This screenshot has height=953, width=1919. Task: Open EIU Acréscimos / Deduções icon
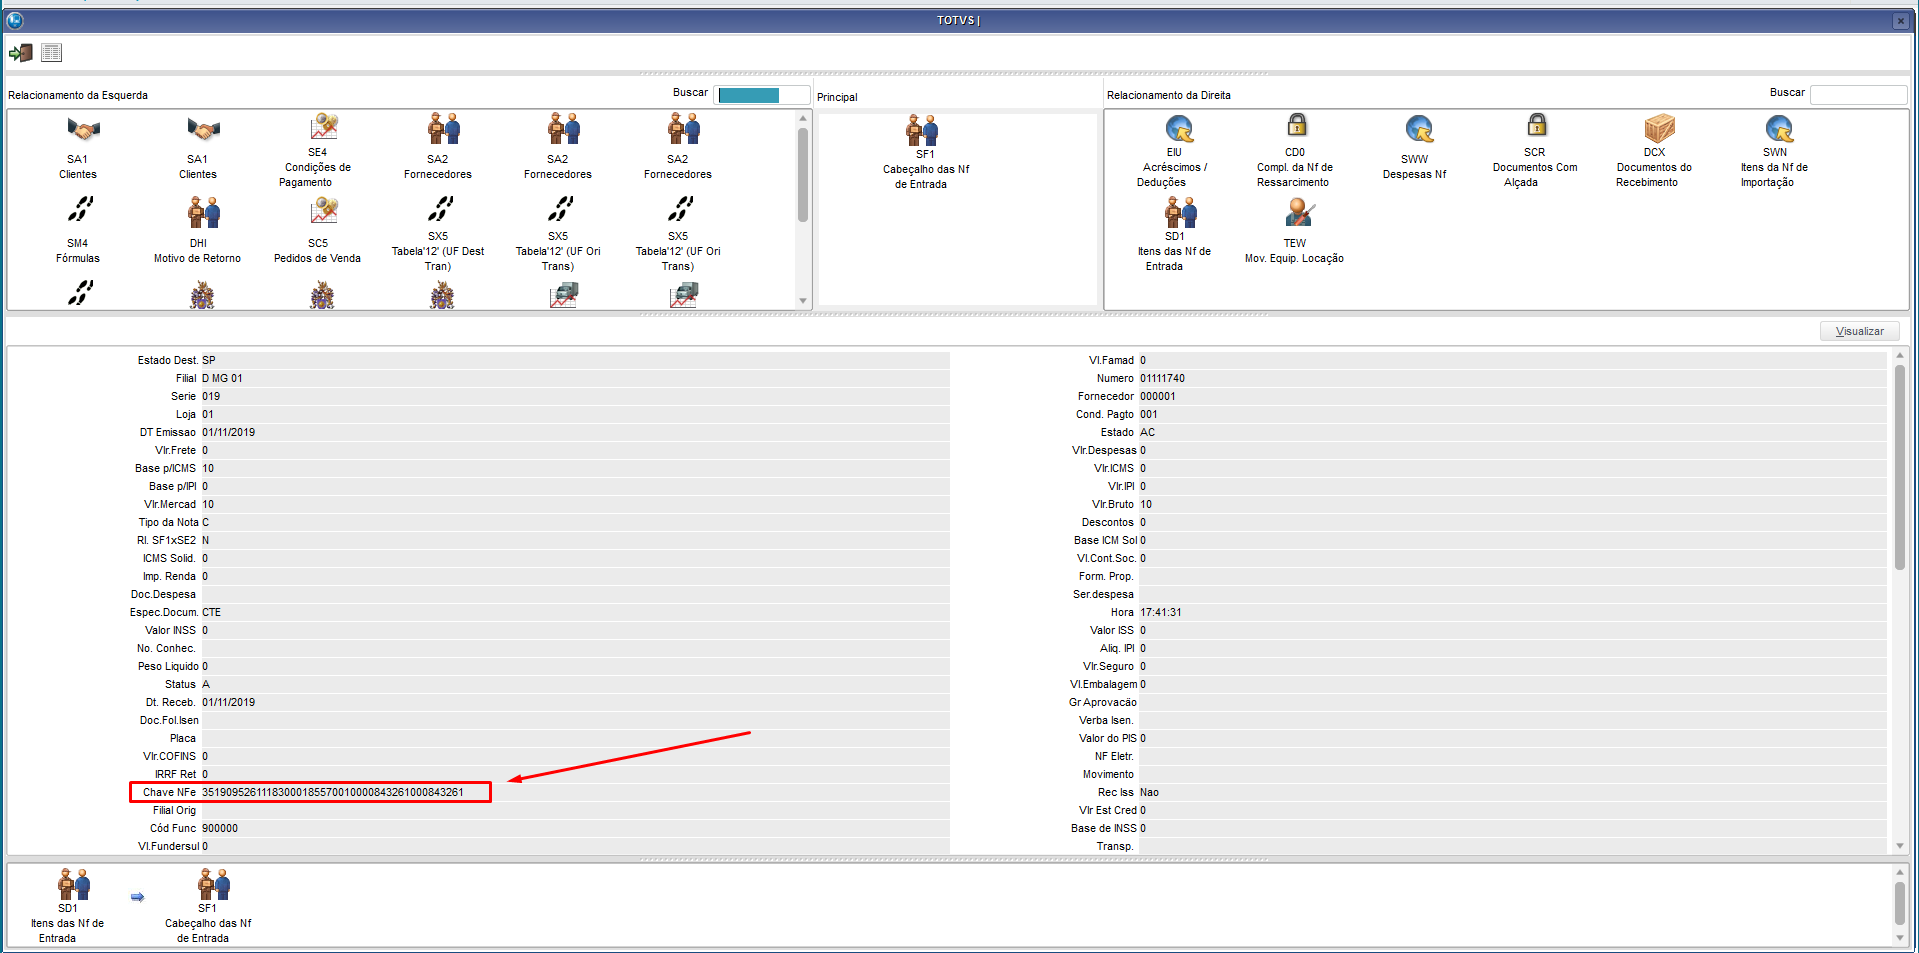(x=1180, y=129)
